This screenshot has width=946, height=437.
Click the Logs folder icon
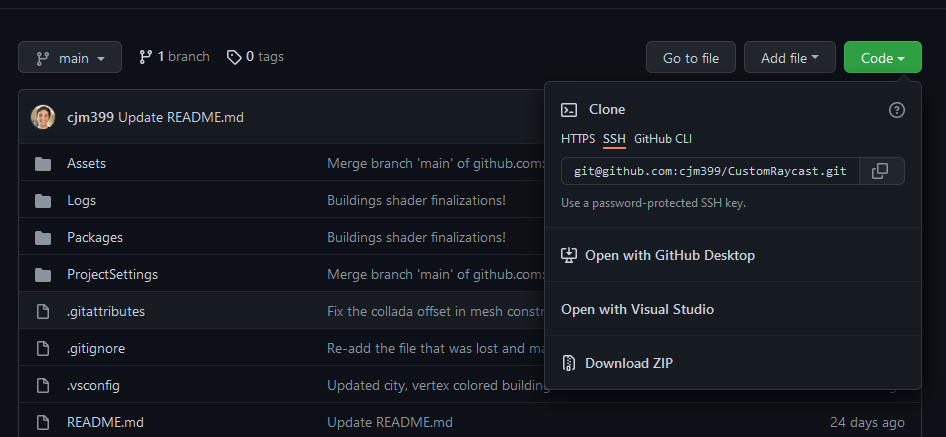point(43,200)
